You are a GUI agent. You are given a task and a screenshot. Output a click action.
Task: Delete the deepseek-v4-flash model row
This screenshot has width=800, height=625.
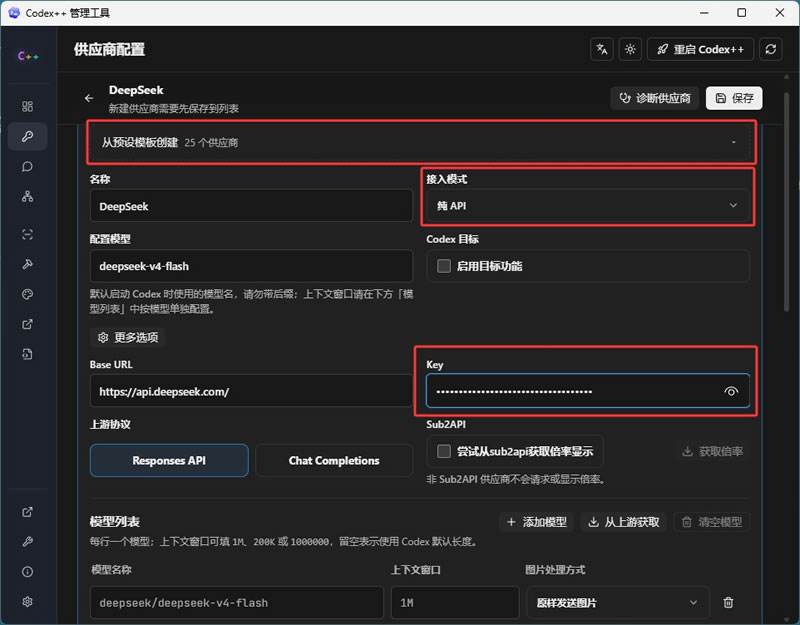click(729, 603)
